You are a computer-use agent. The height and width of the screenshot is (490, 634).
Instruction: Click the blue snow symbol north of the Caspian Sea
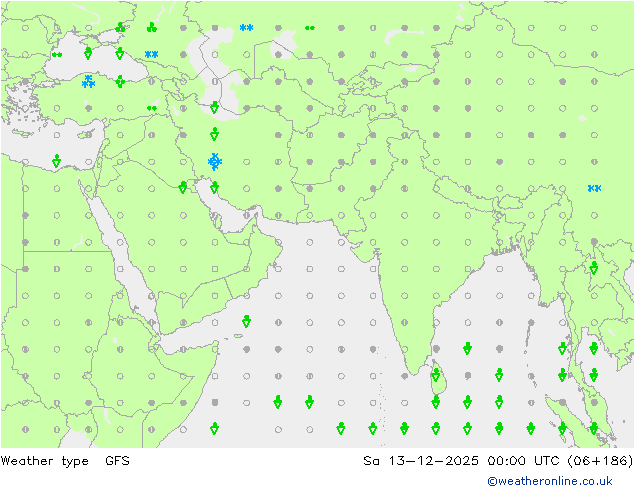coord(246,28)
